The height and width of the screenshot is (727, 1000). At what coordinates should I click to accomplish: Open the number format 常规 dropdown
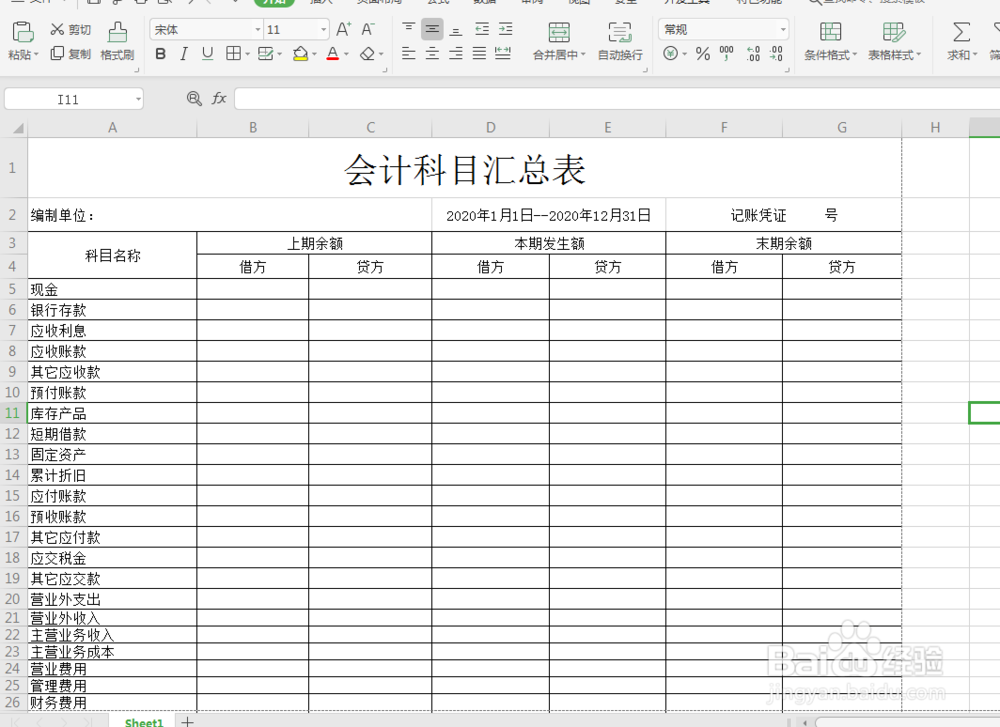pos(783,29)
